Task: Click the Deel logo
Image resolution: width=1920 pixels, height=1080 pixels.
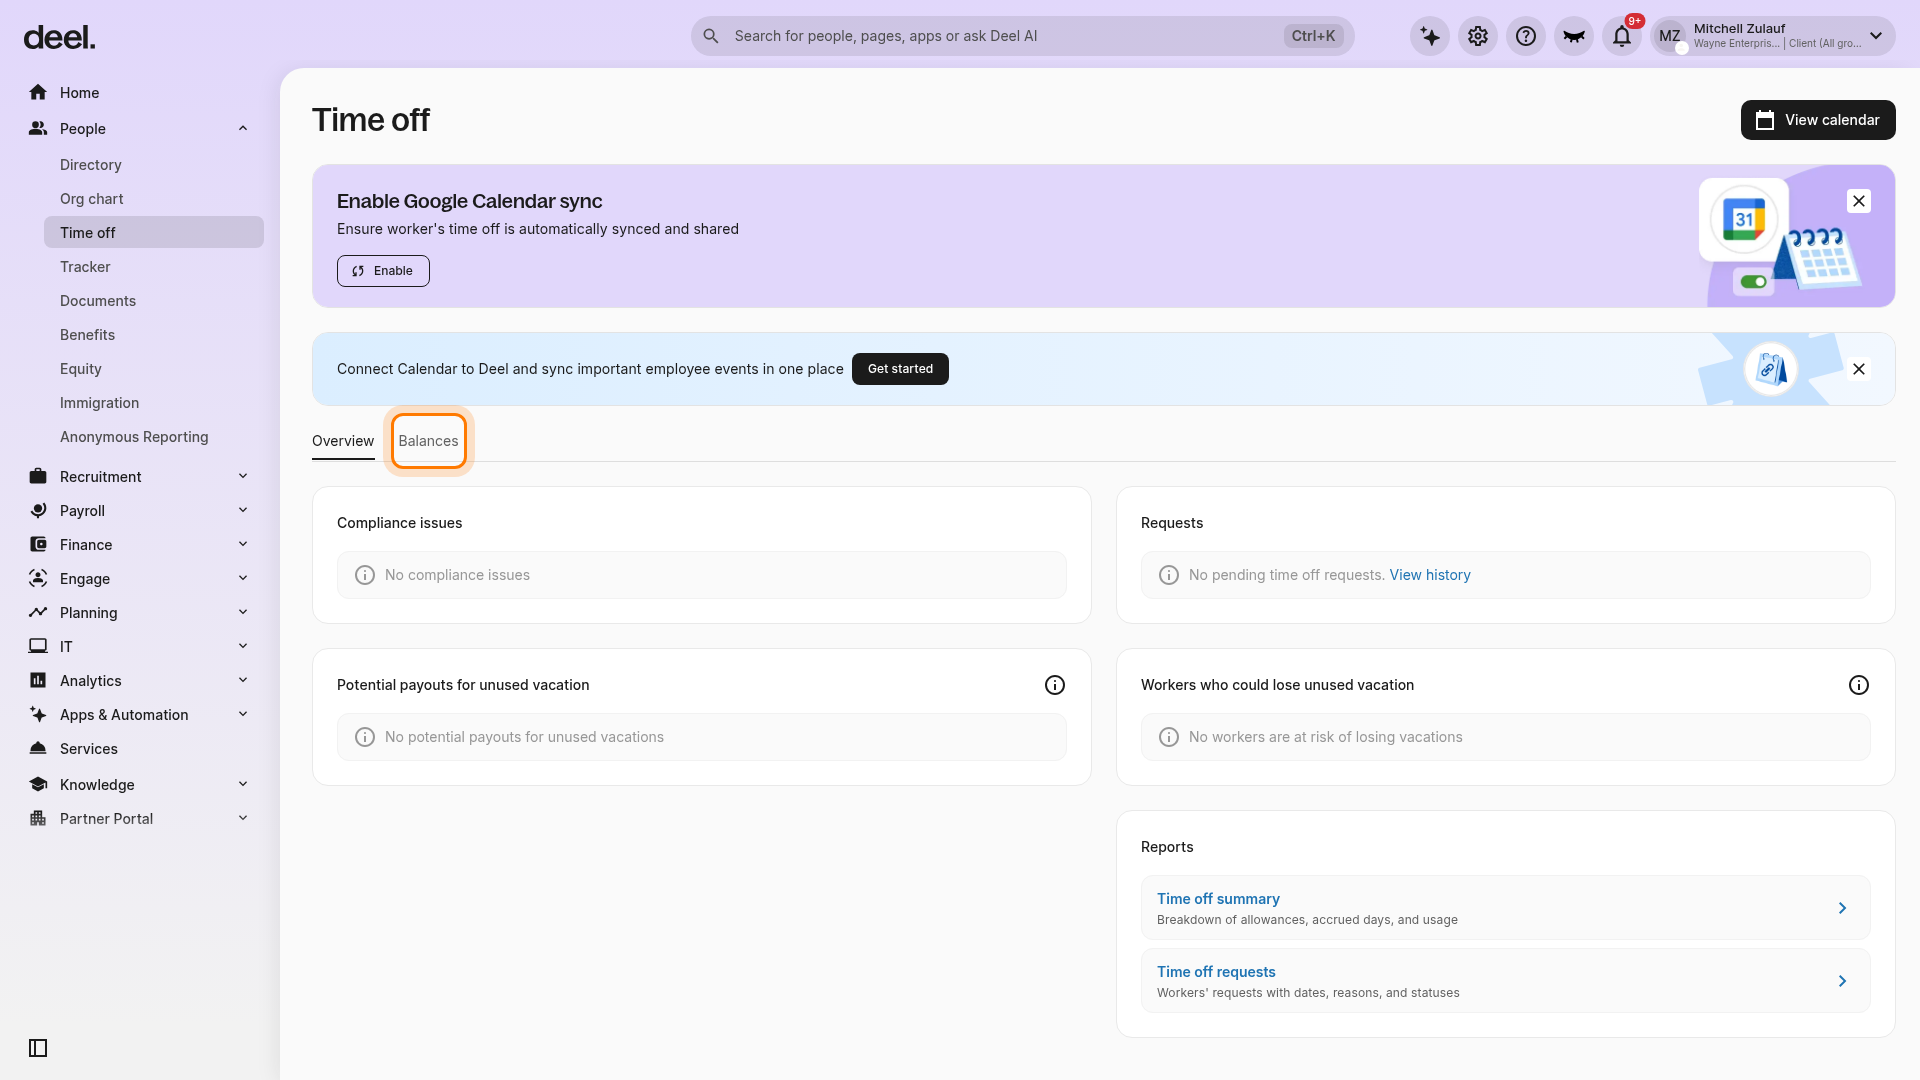Action: [x=59, y=38]
